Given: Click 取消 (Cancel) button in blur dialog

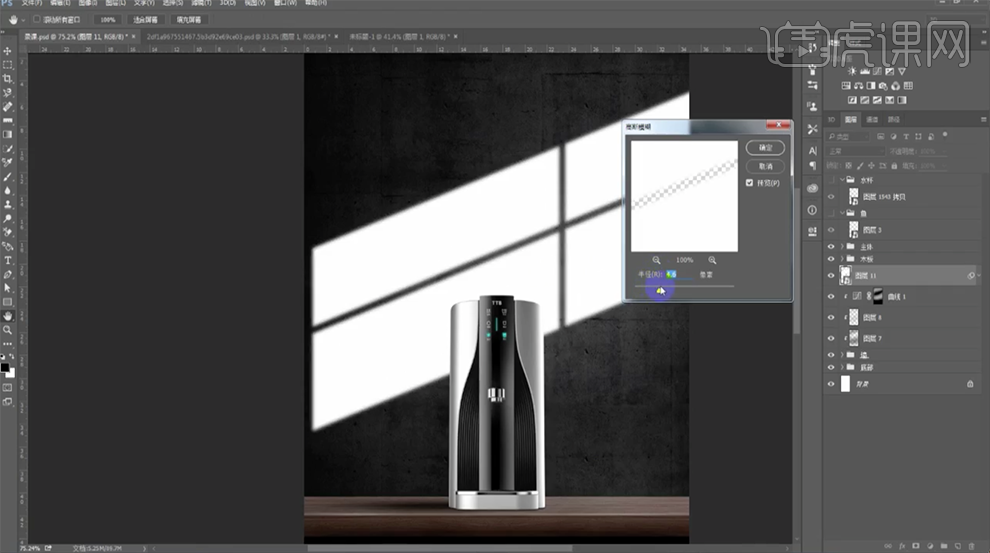Looking at the screenshot, I should 765,166.
